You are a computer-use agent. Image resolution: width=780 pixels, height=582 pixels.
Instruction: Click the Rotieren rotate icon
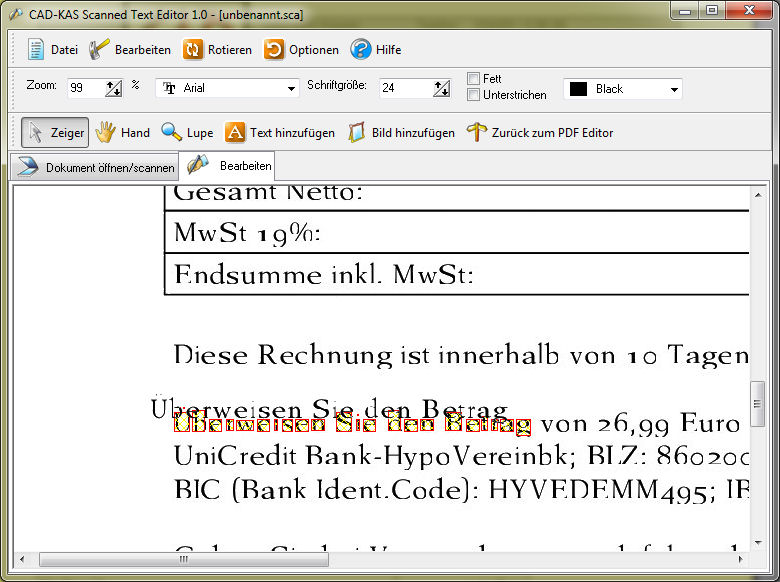tap(193, 50)
